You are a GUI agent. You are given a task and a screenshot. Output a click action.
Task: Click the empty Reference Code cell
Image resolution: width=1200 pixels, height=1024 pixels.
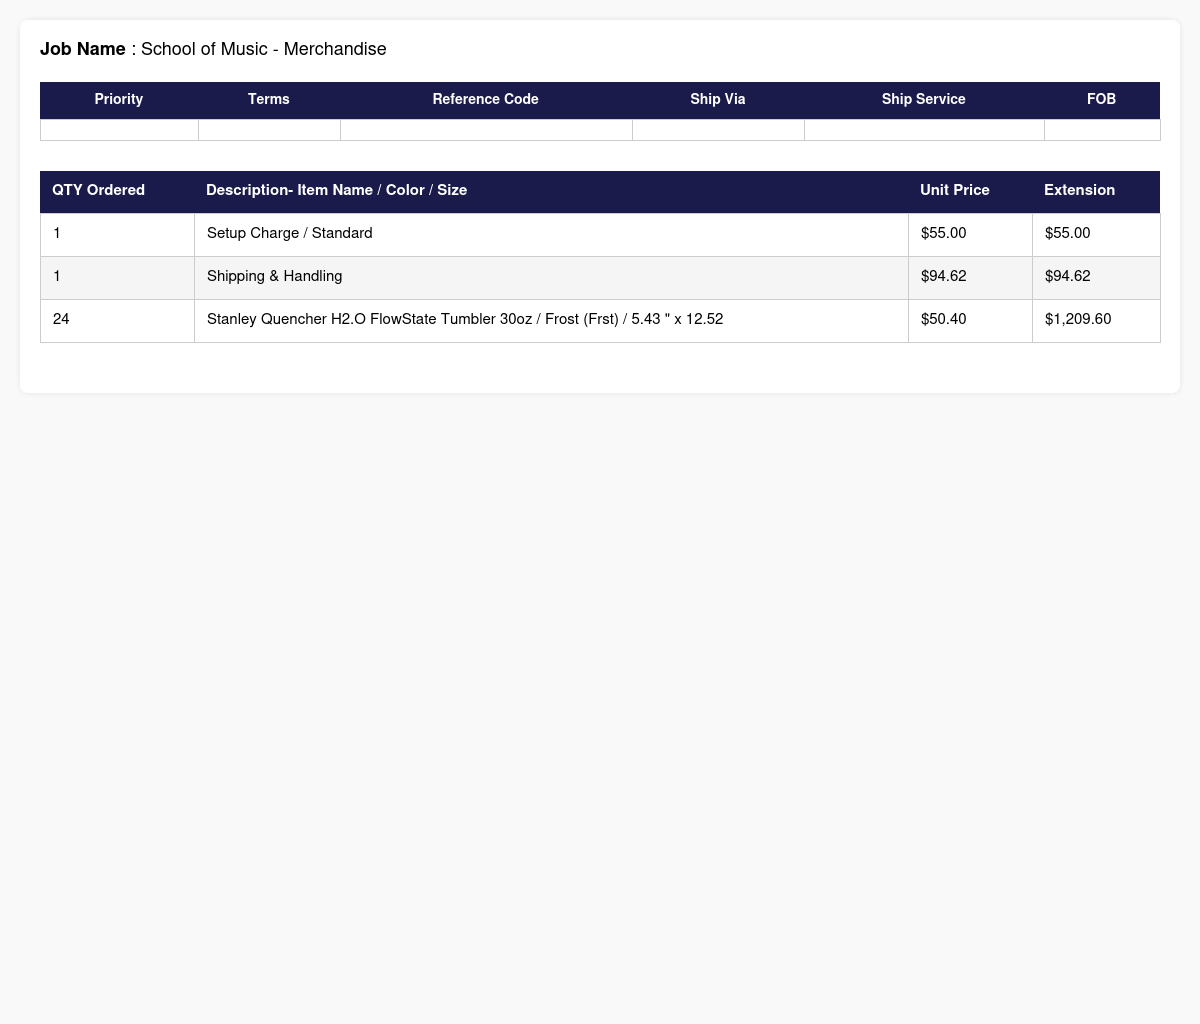pos(486,130)
